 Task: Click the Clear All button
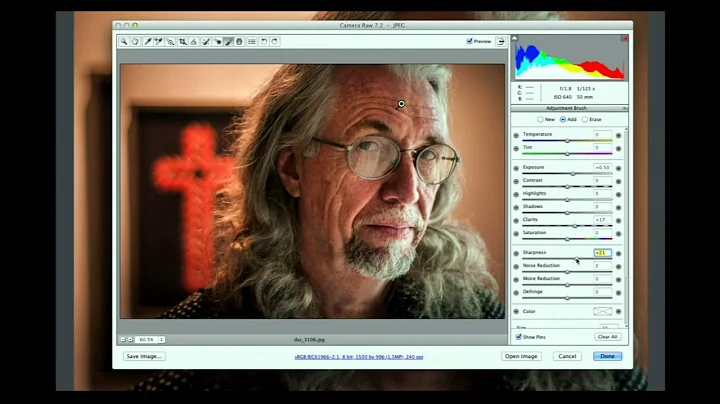(x=607, y=337)
